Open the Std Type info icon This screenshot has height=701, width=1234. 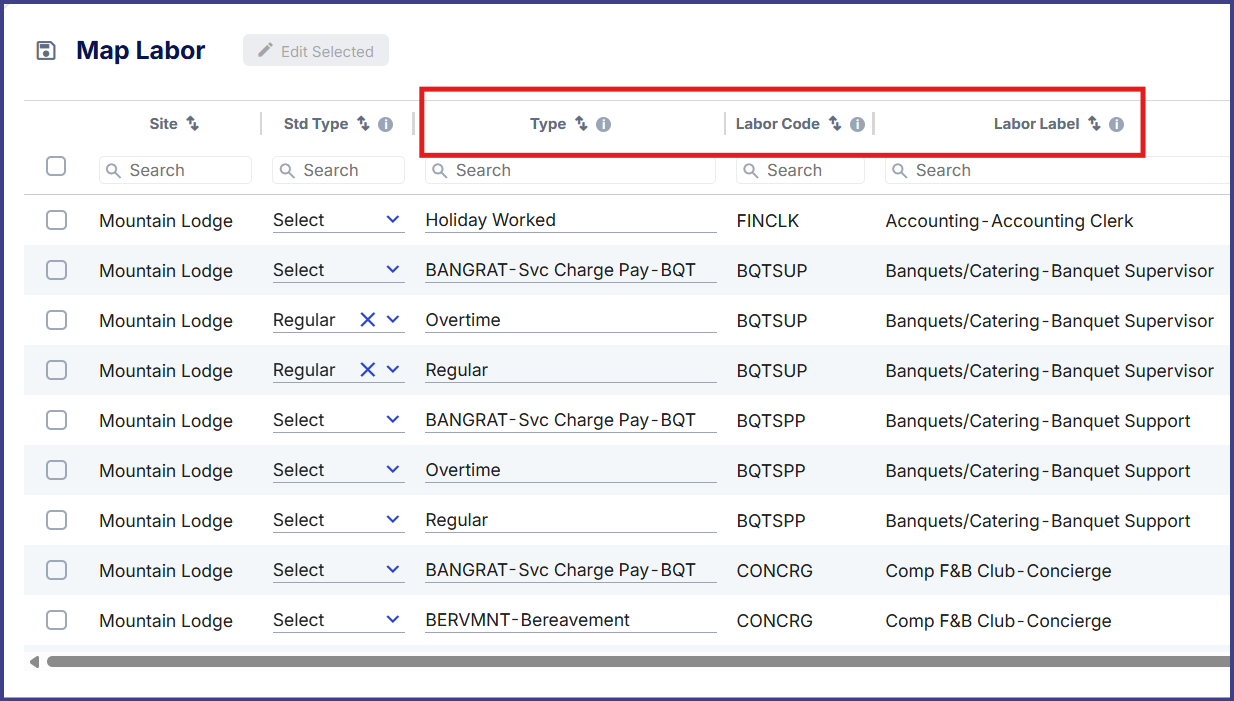(x=386, y=125)
